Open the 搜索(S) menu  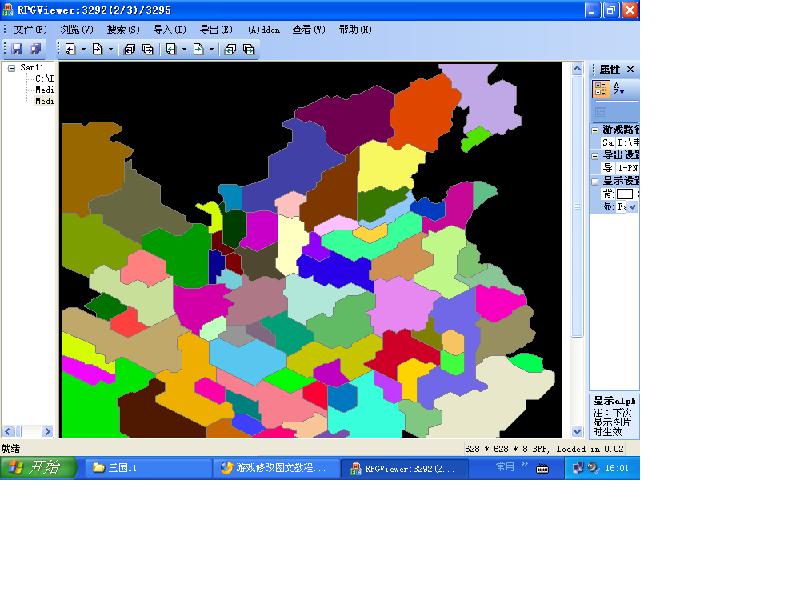[123, 30]
